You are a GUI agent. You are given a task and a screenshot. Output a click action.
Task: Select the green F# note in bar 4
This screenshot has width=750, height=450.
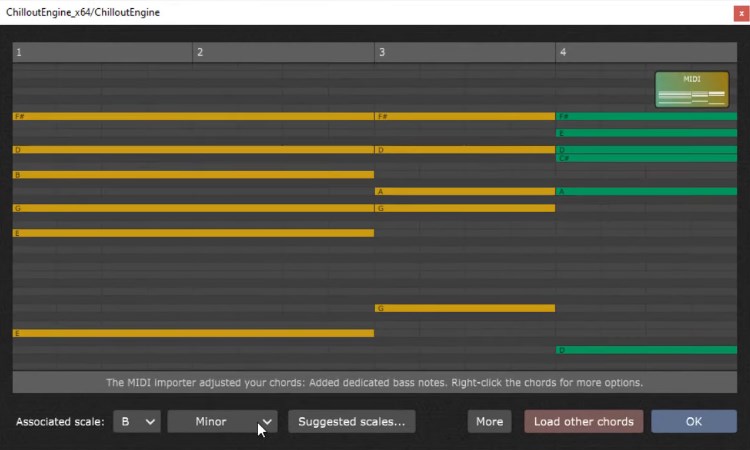click(x=646, y=116)
